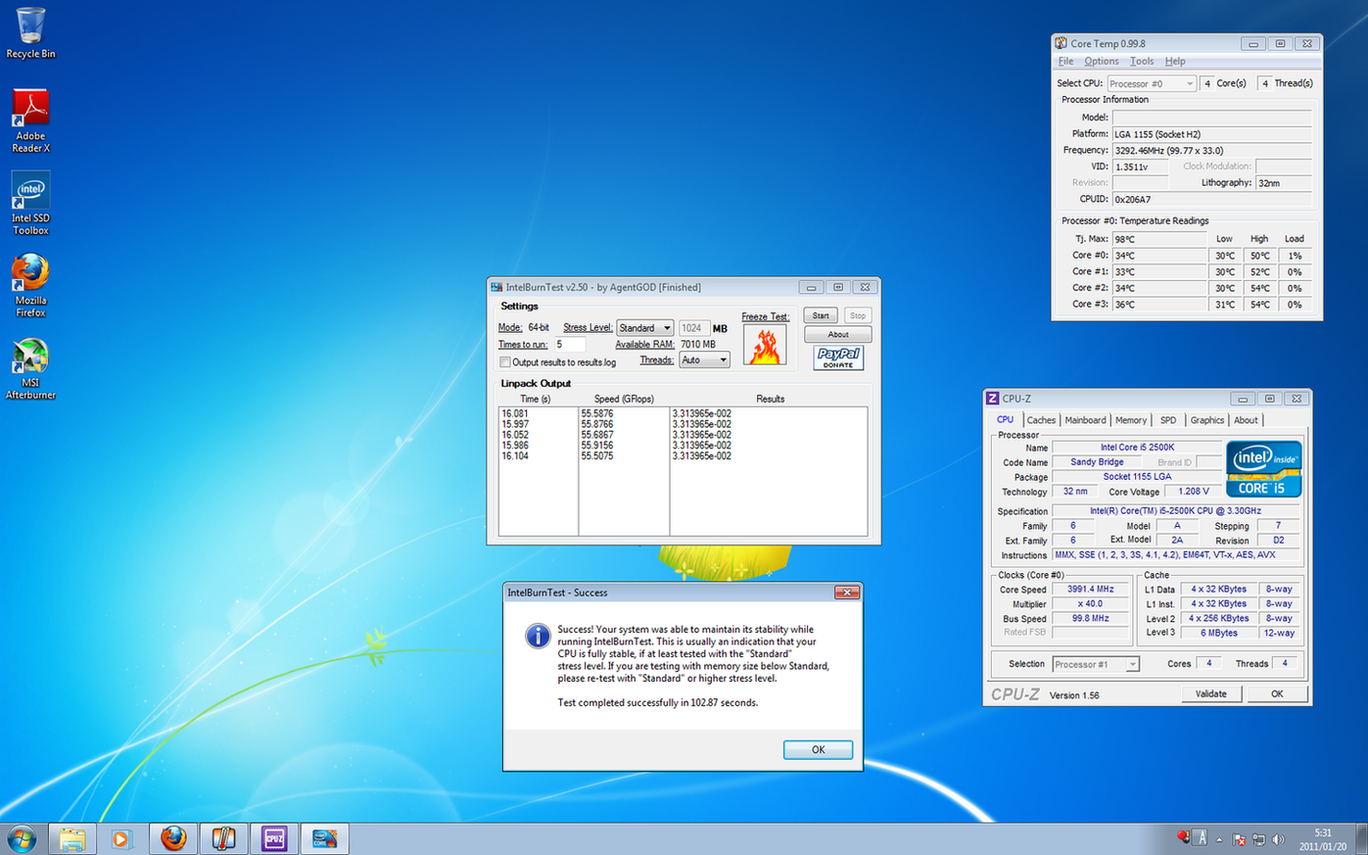Switch to the About tab in CPU-Z
1368x855 pixels.
(1246, 420)
